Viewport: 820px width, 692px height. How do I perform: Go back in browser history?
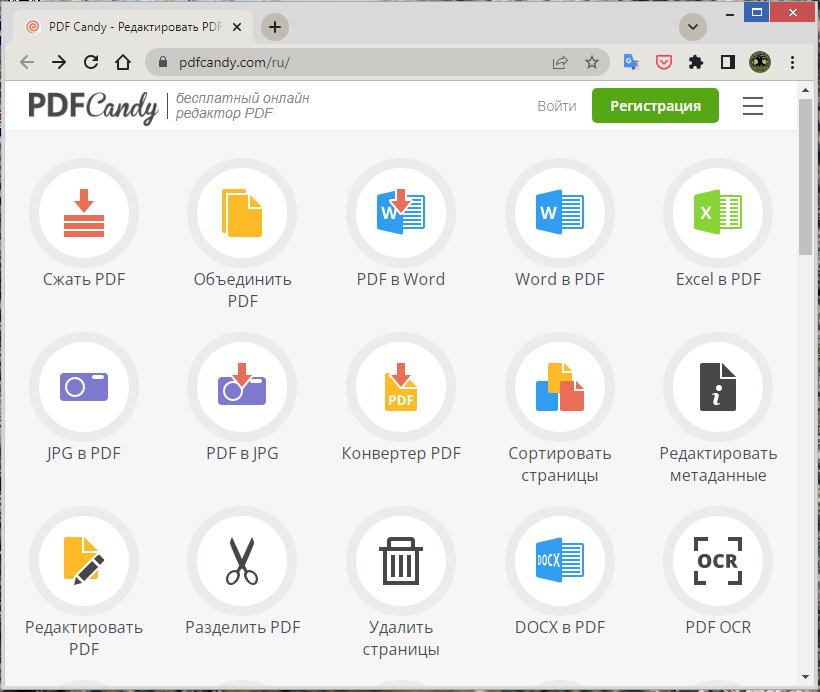pos(27,62)
